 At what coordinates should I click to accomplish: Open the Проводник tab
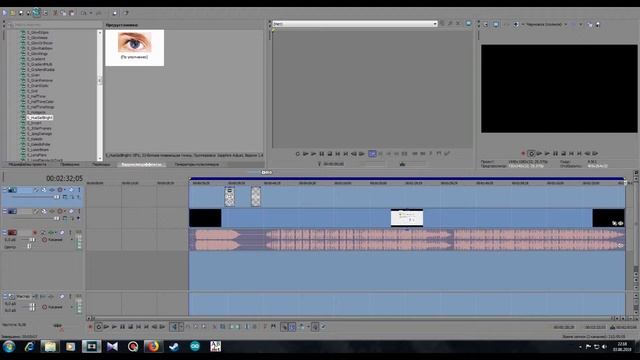click(70, 164)
